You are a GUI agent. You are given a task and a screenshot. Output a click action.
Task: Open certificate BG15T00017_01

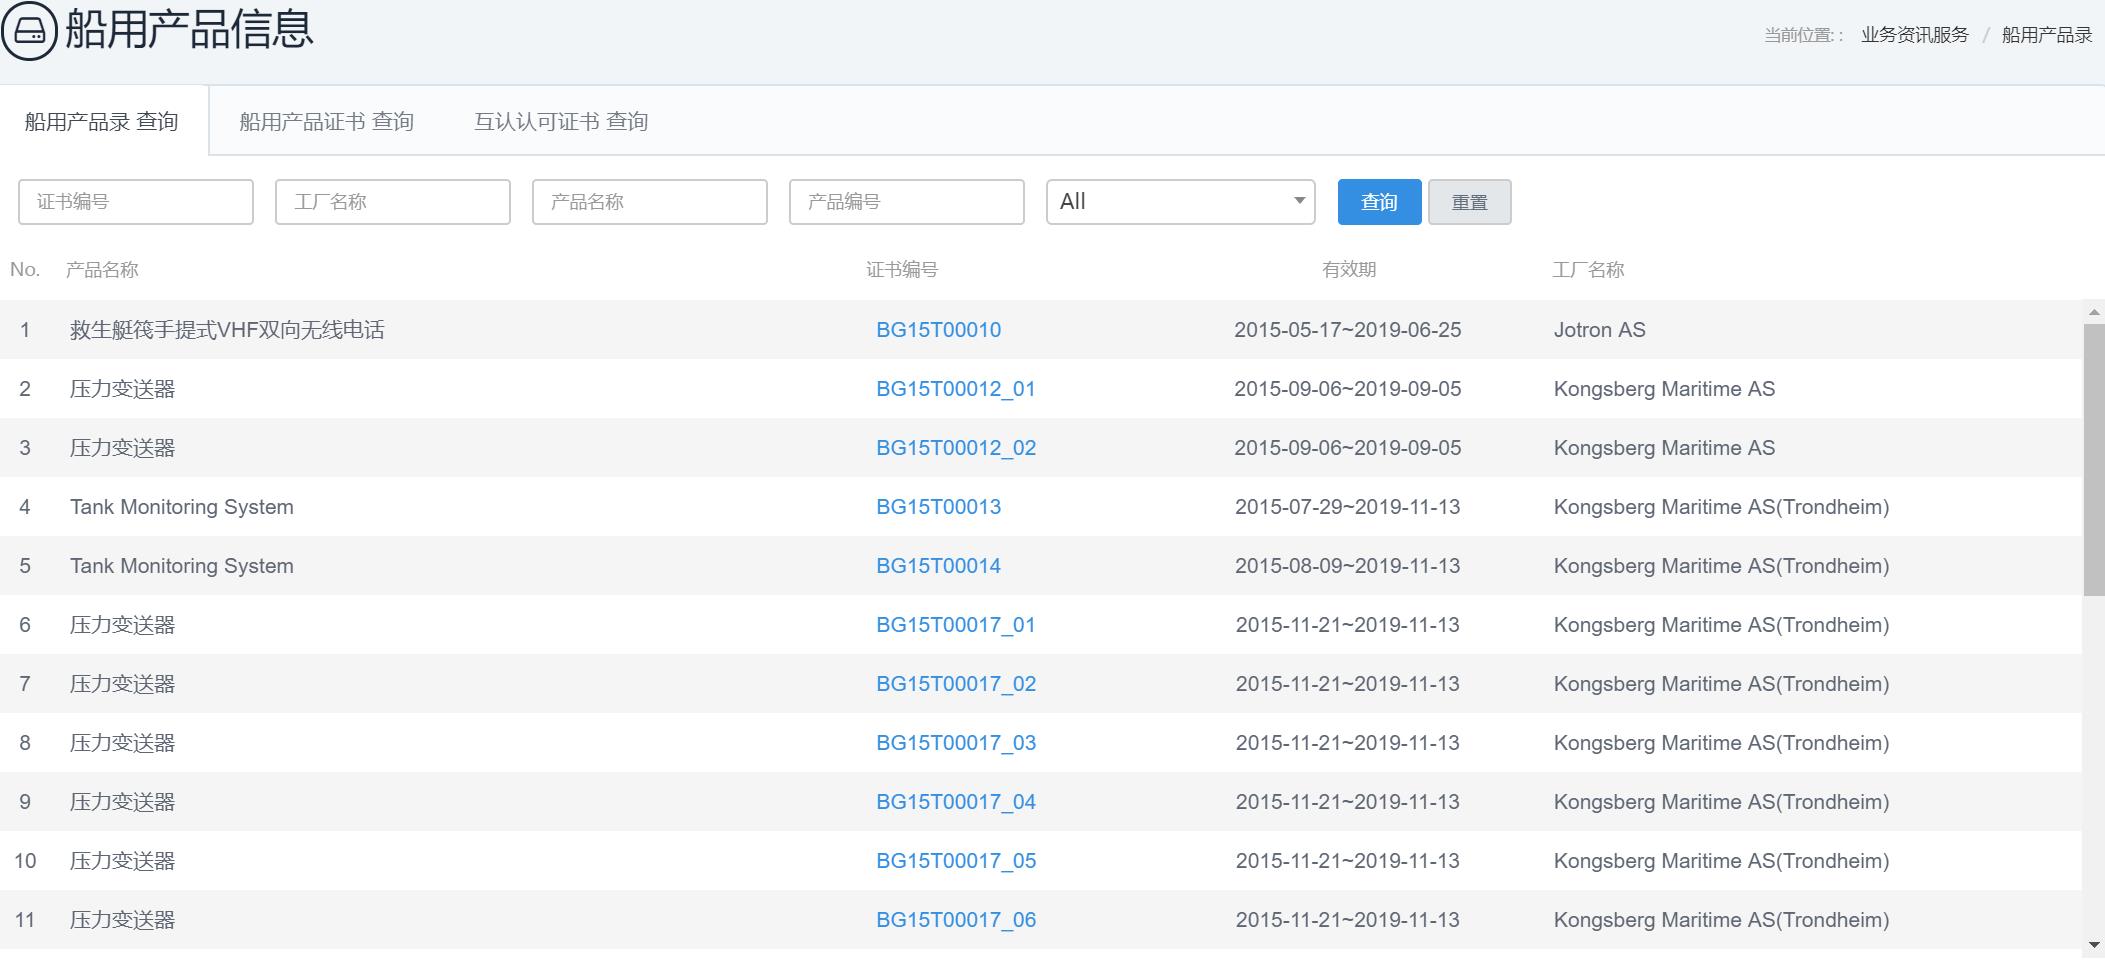coord(956,625)
